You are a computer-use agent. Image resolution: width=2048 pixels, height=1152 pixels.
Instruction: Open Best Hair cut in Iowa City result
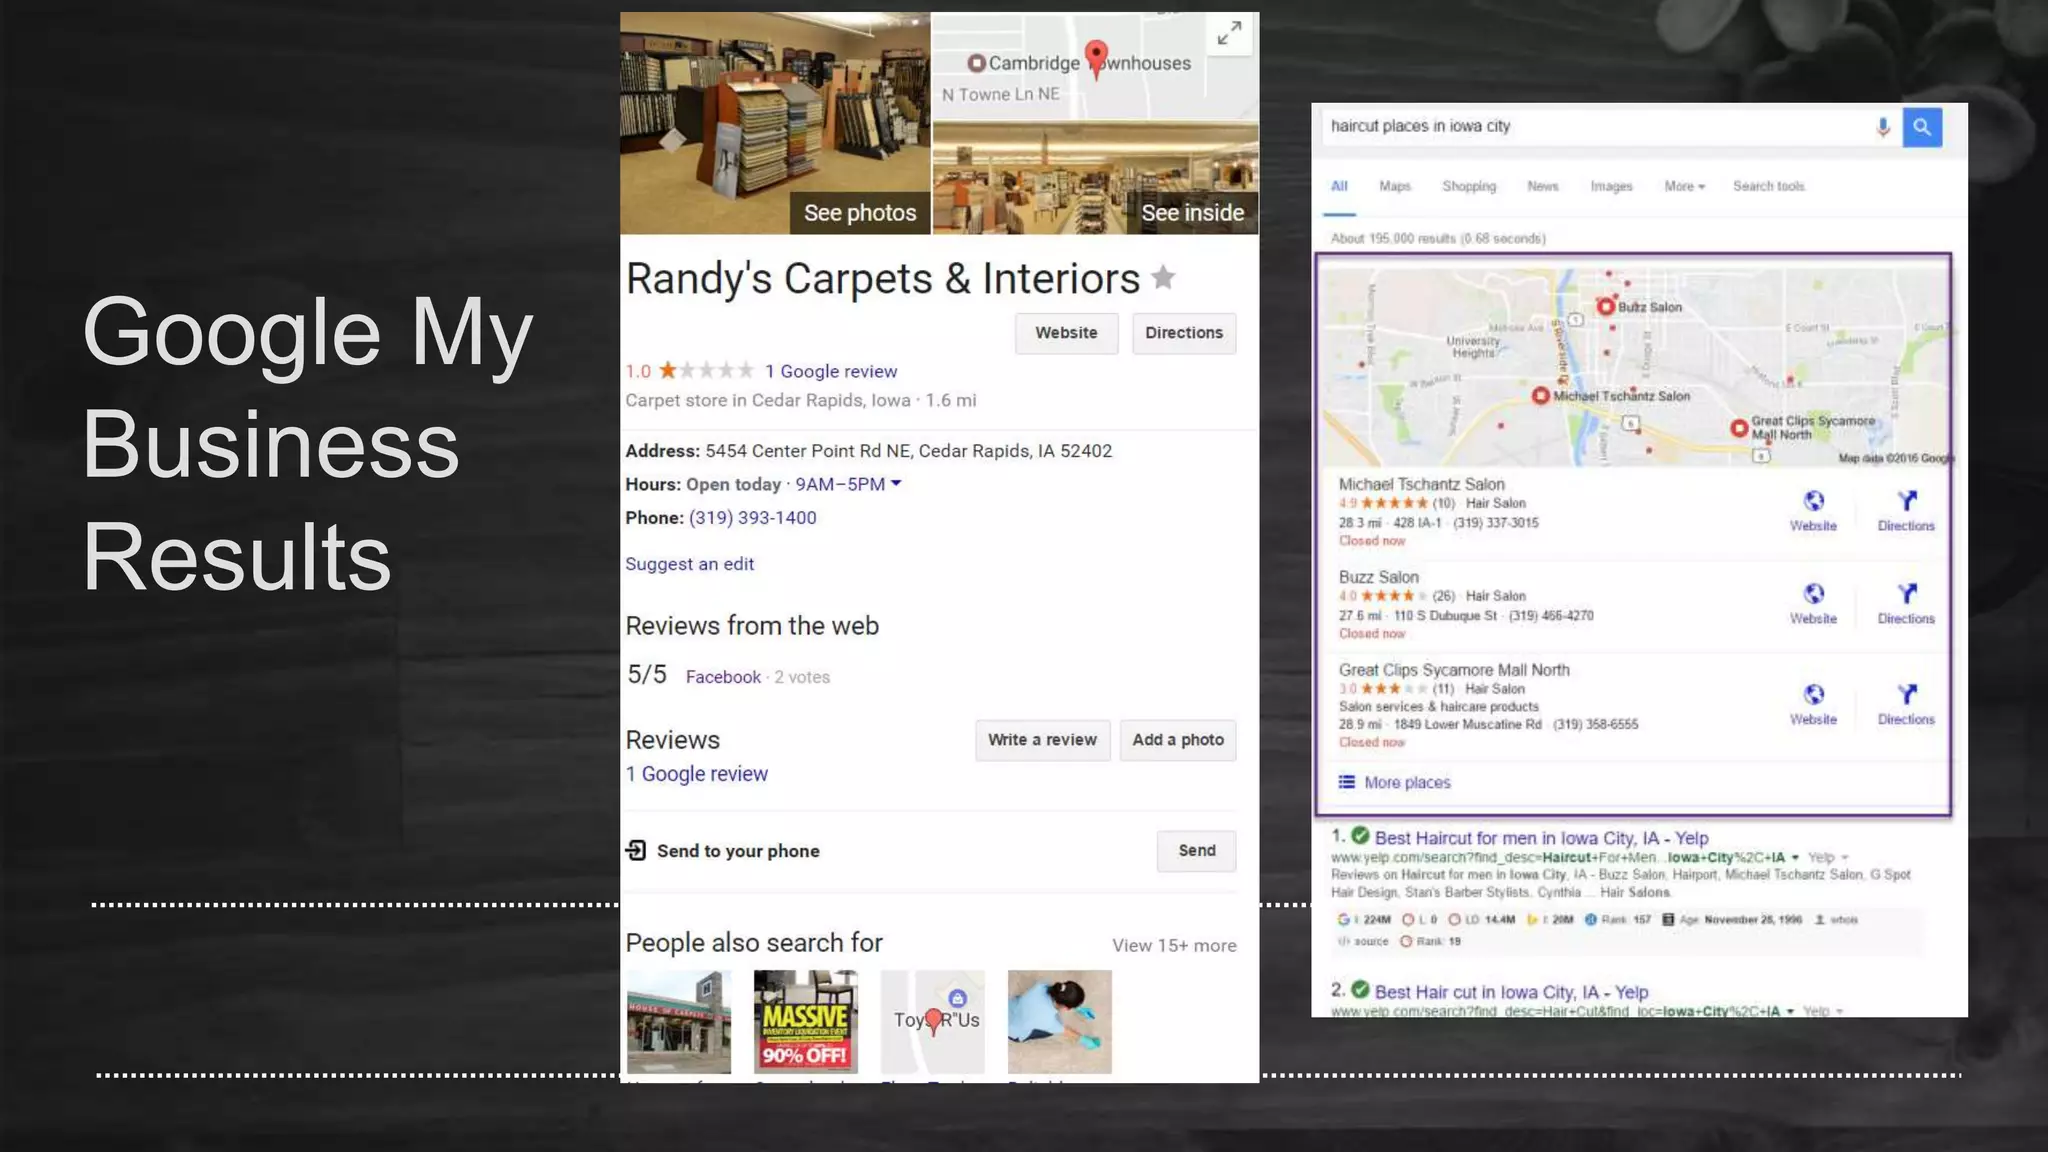1511,992
